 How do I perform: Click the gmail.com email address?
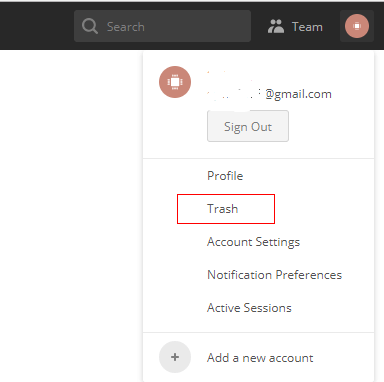click(x=269, y=94)
